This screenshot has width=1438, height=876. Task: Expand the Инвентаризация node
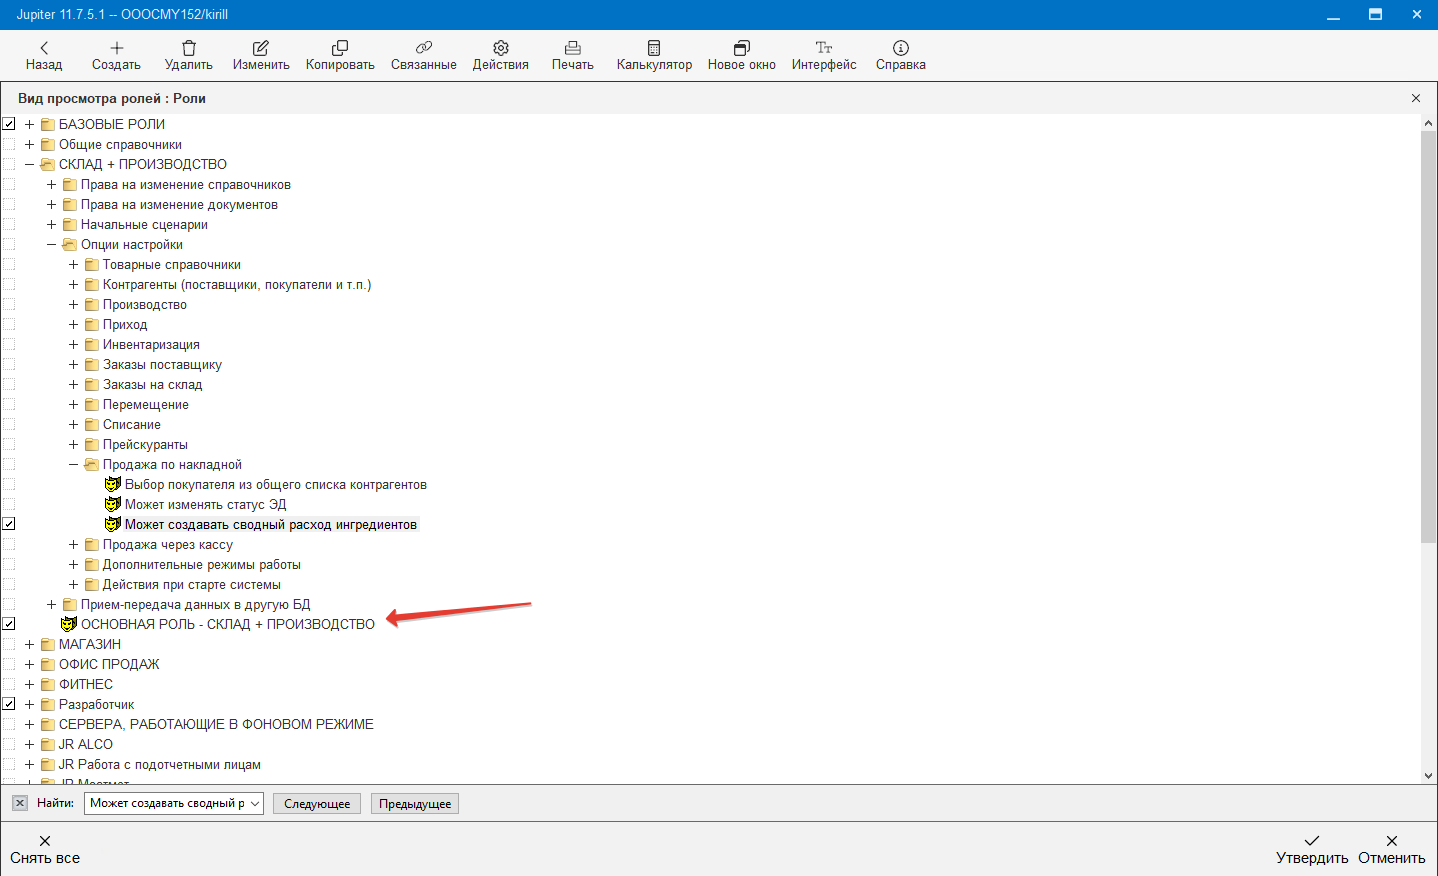[73, 344]
